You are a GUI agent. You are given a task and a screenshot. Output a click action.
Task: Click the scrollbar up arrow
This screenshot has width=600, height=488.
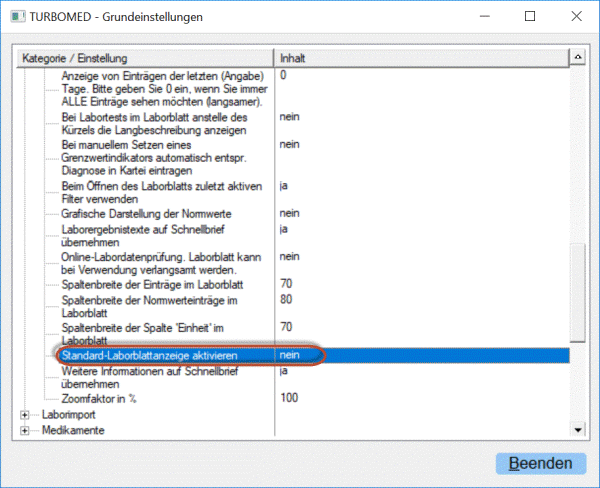[578, 57]
